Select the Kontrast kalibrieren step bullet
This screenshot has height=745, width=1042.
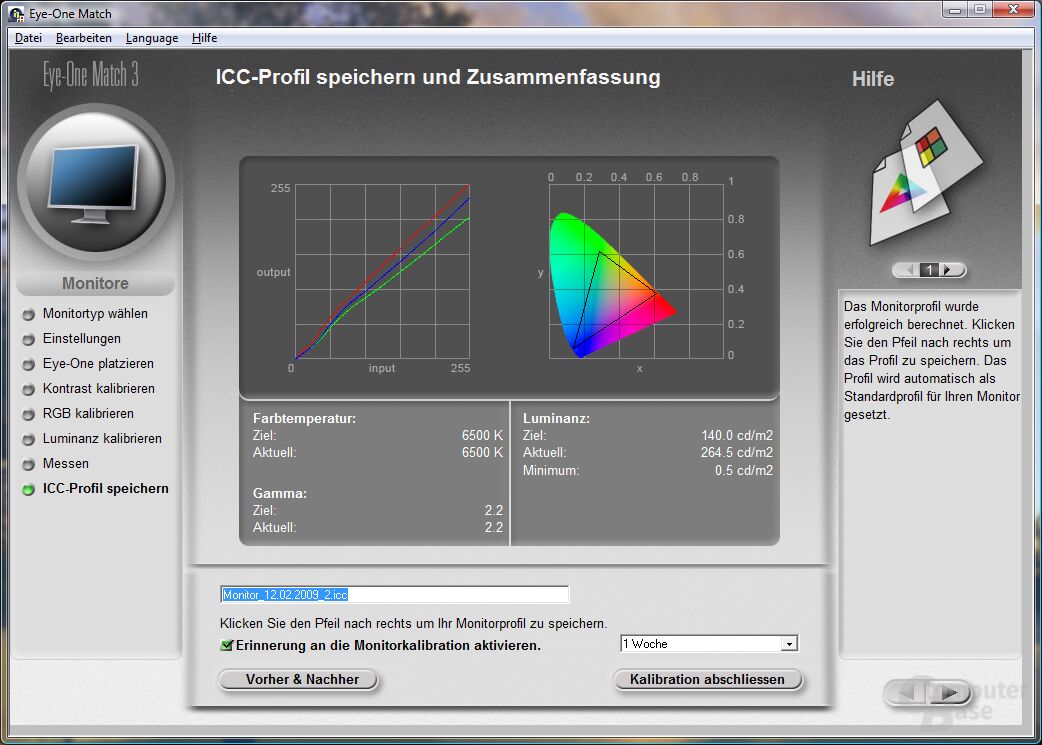[29, 389]
